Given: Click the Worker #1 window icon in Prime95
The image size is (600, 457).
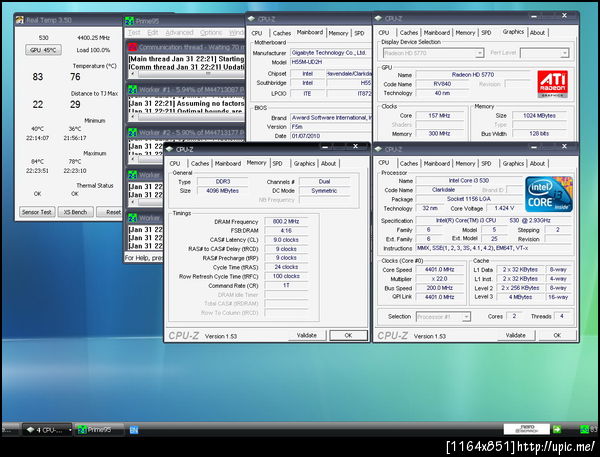Looking at the screenshot, I should (x=132, y=90).
